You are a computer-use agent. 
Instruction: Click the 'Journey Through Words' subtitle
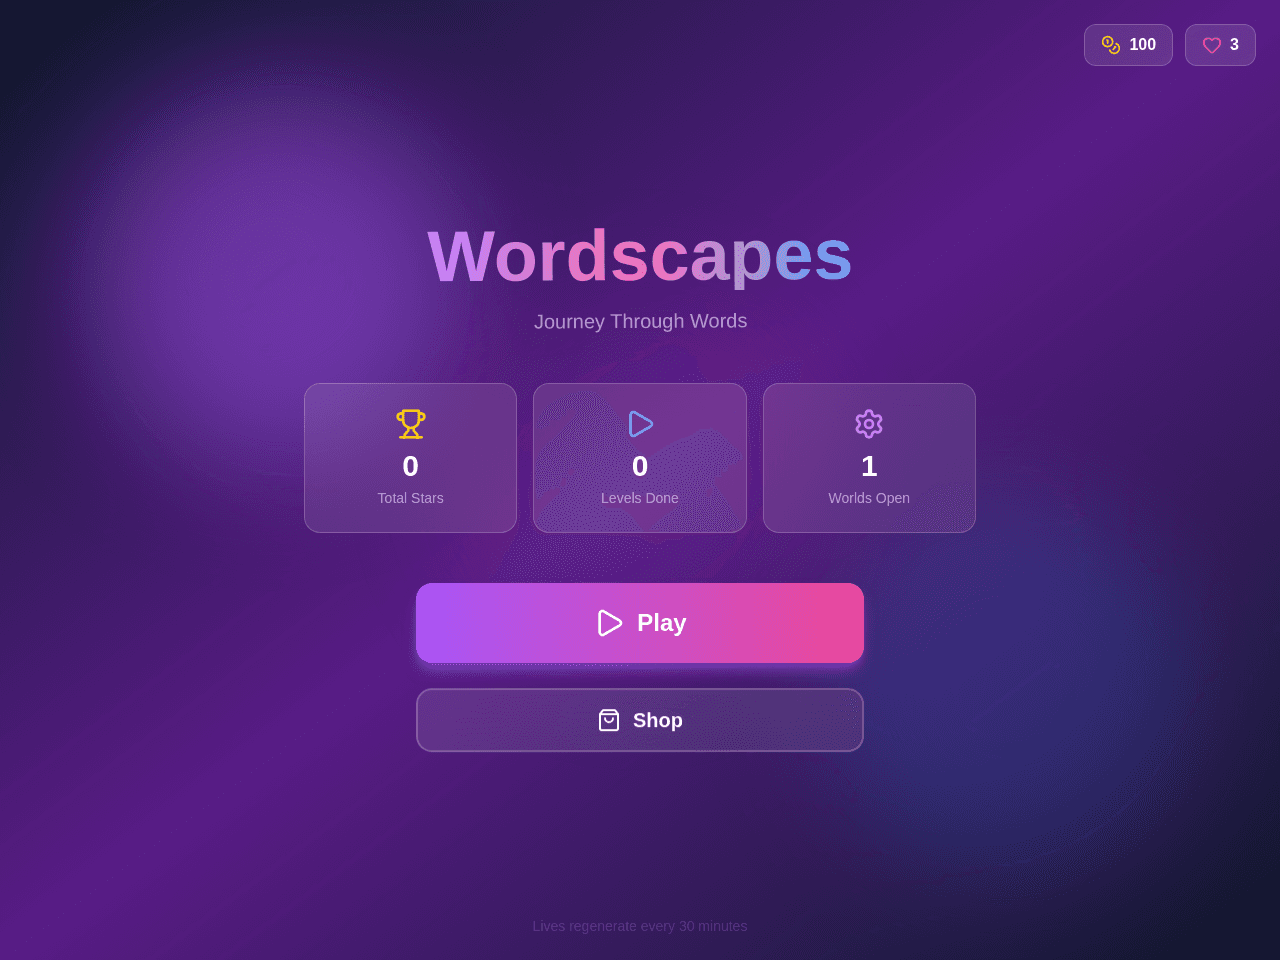pyautogui.click(x=640, y=321)
